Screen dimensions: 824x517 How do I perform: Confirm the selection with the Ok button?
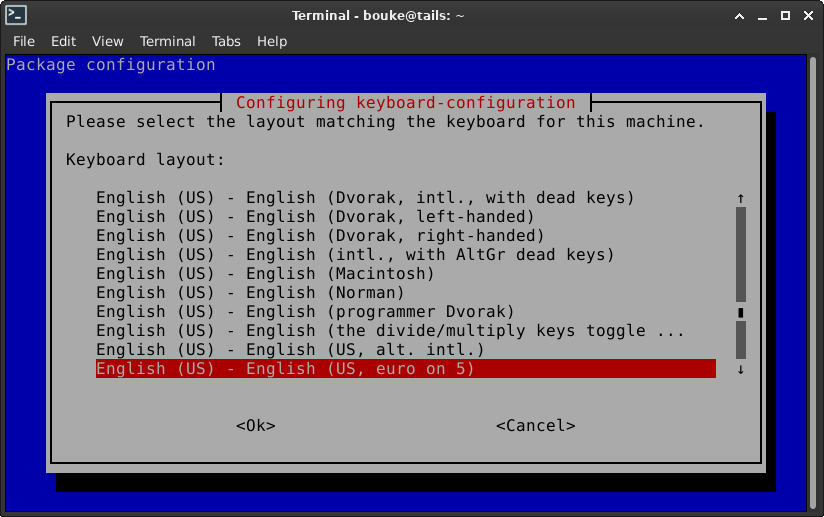click(x=256, y=426)
